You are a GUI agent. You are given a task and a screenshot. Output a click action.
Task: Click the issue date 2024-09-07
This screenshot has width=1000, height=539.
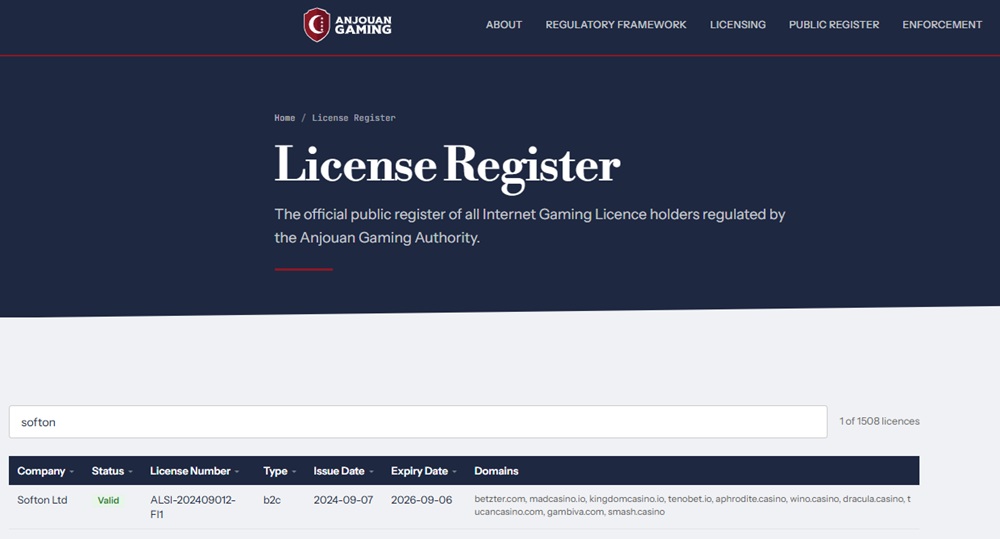[x=343, y=500]
